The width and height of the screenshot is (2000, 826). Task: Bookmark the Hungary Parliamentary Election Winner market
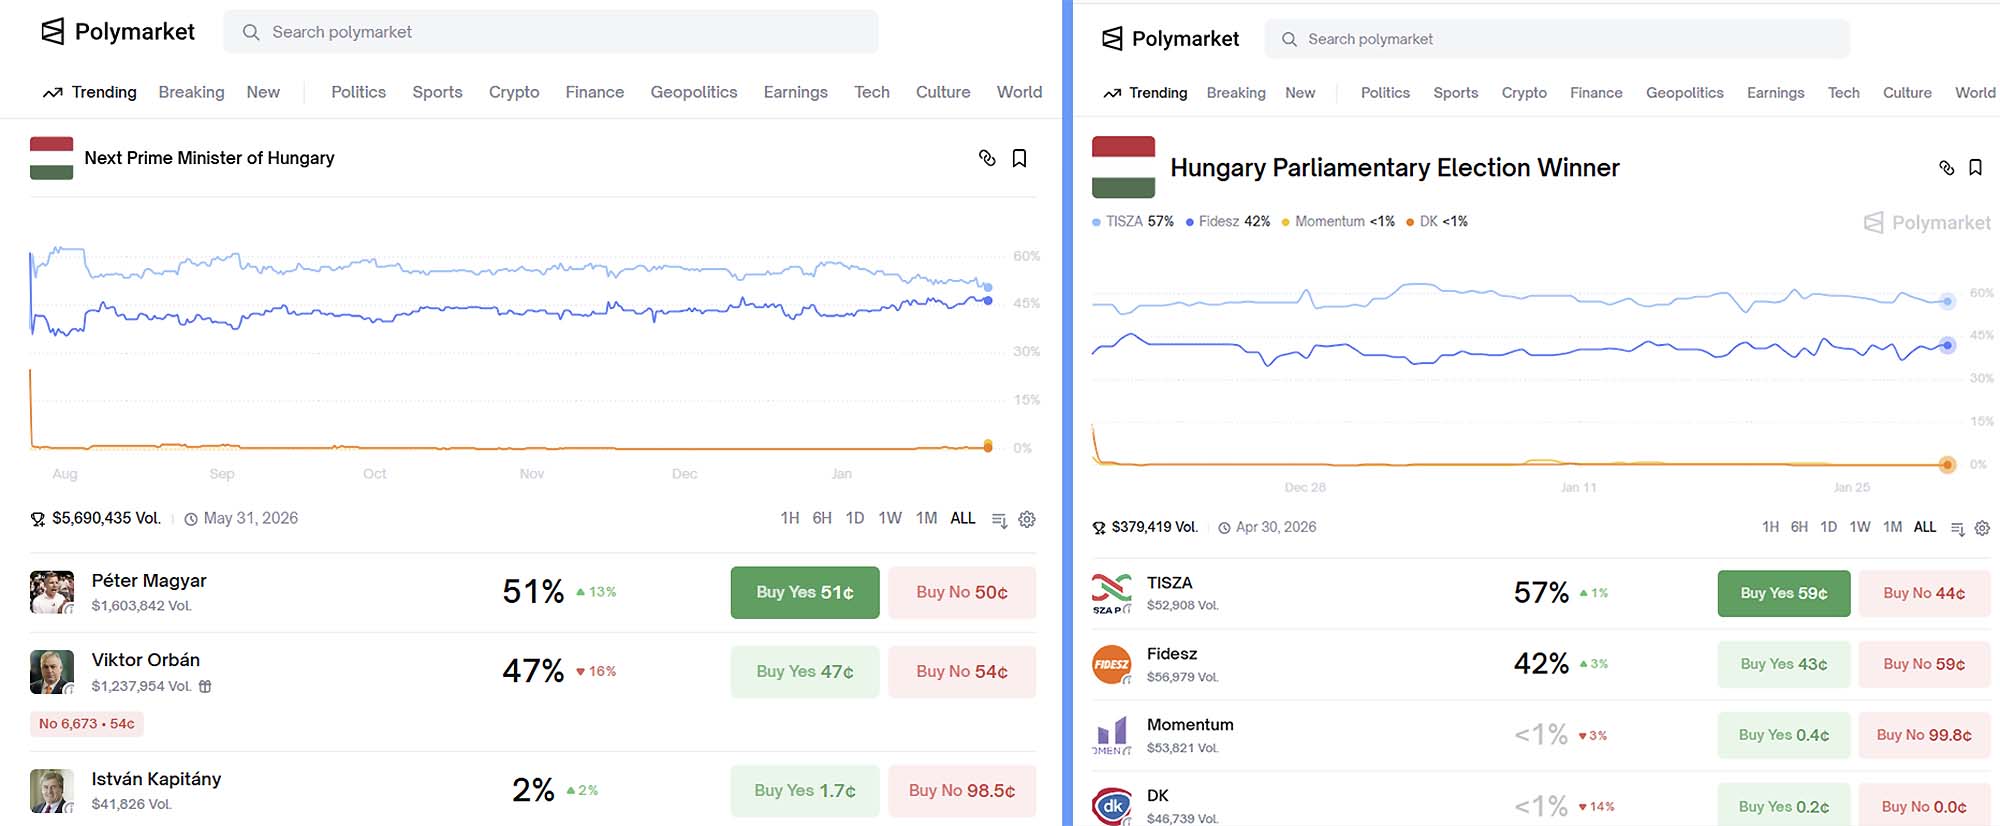(x=1975, y=168)
